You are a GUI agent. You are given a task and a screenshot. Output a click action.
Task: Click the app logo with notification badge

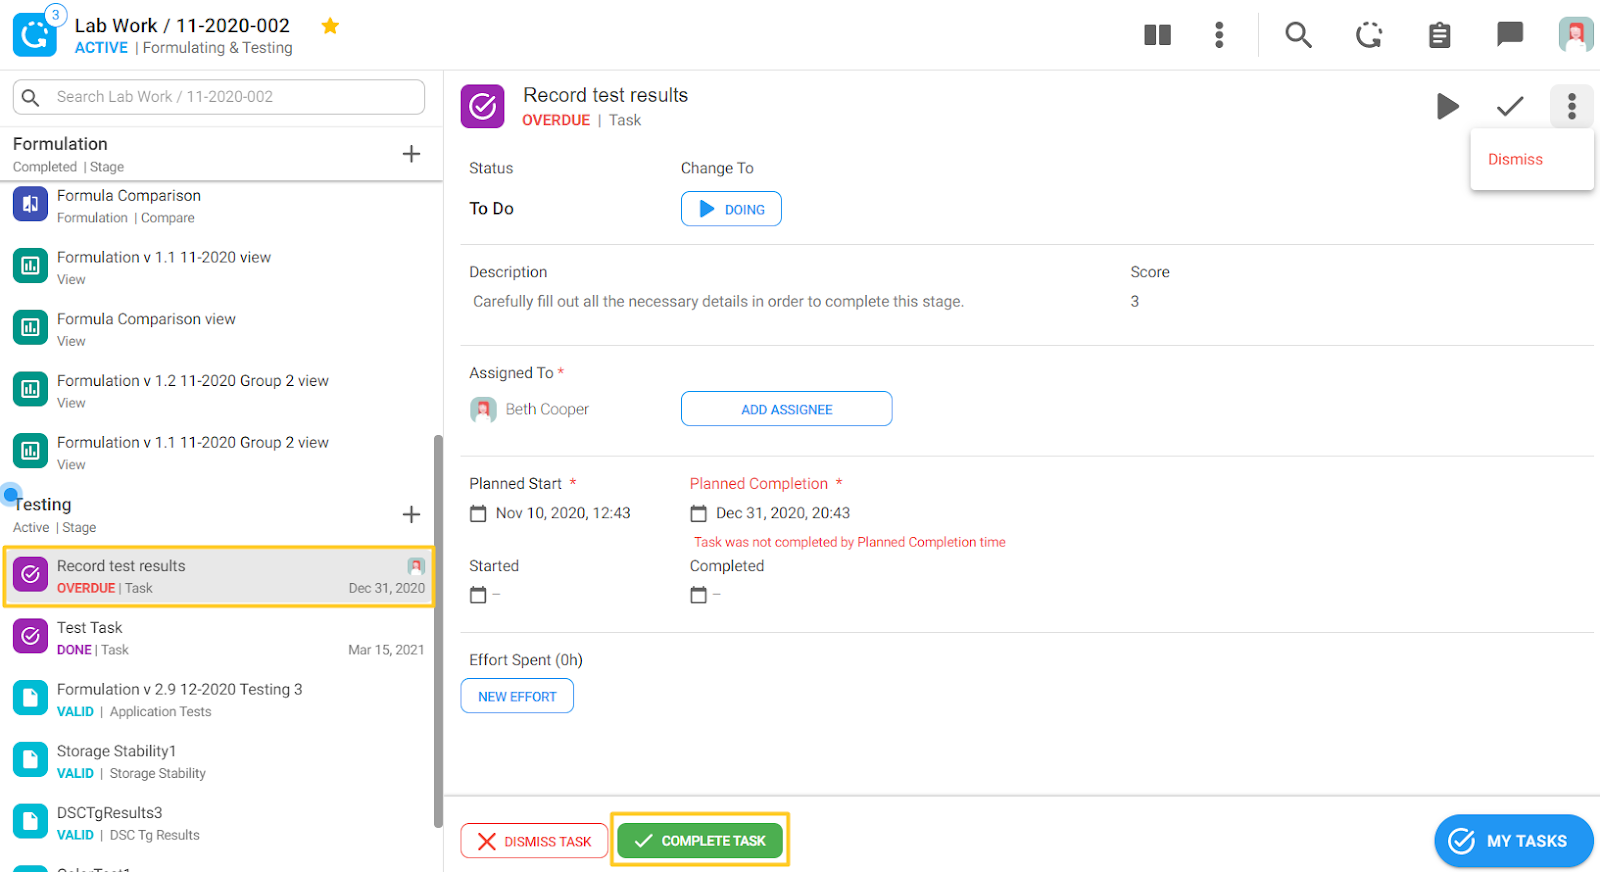[x=36, y=33]
